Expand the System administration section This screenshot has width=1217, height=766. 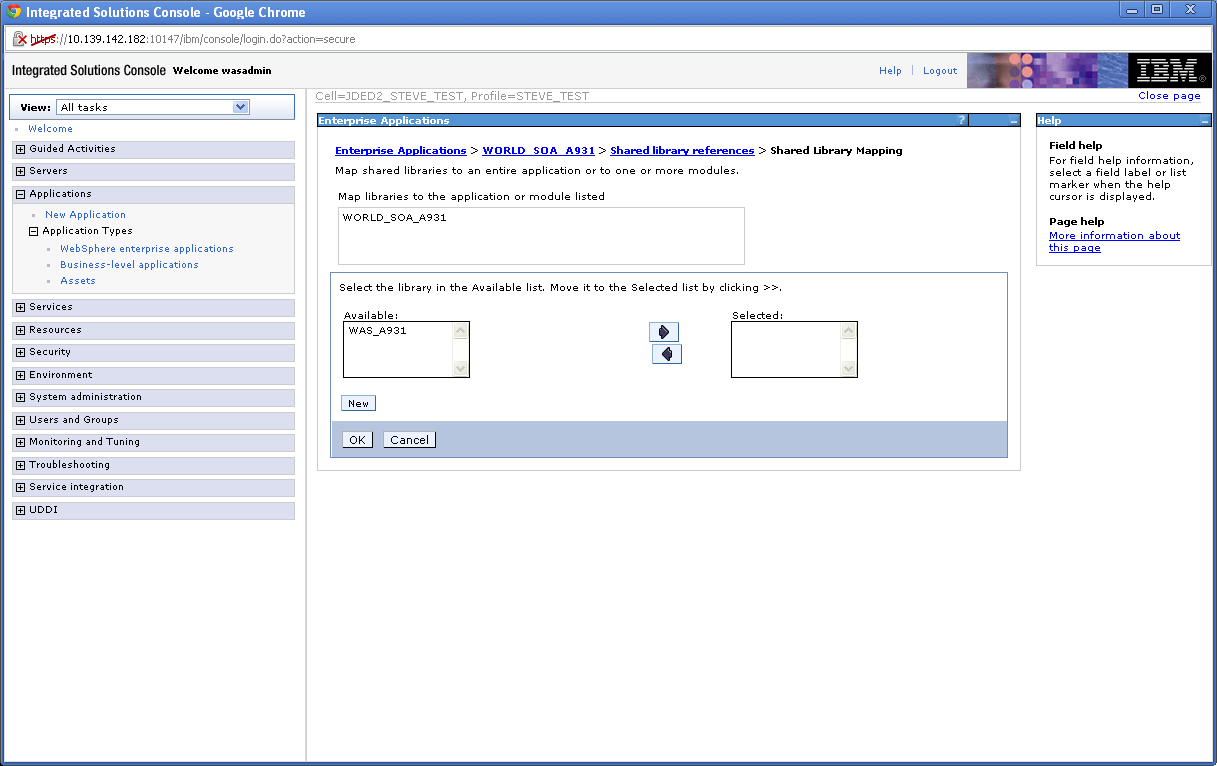click(x=20, y=397)
